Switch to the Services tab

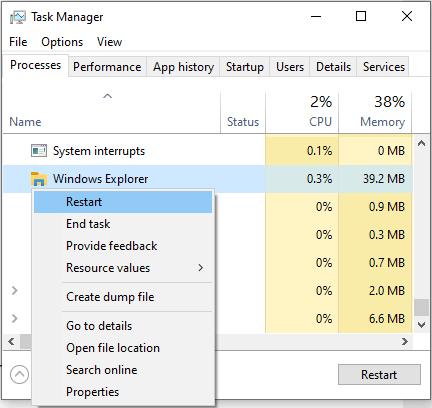[x=384, y=67]
